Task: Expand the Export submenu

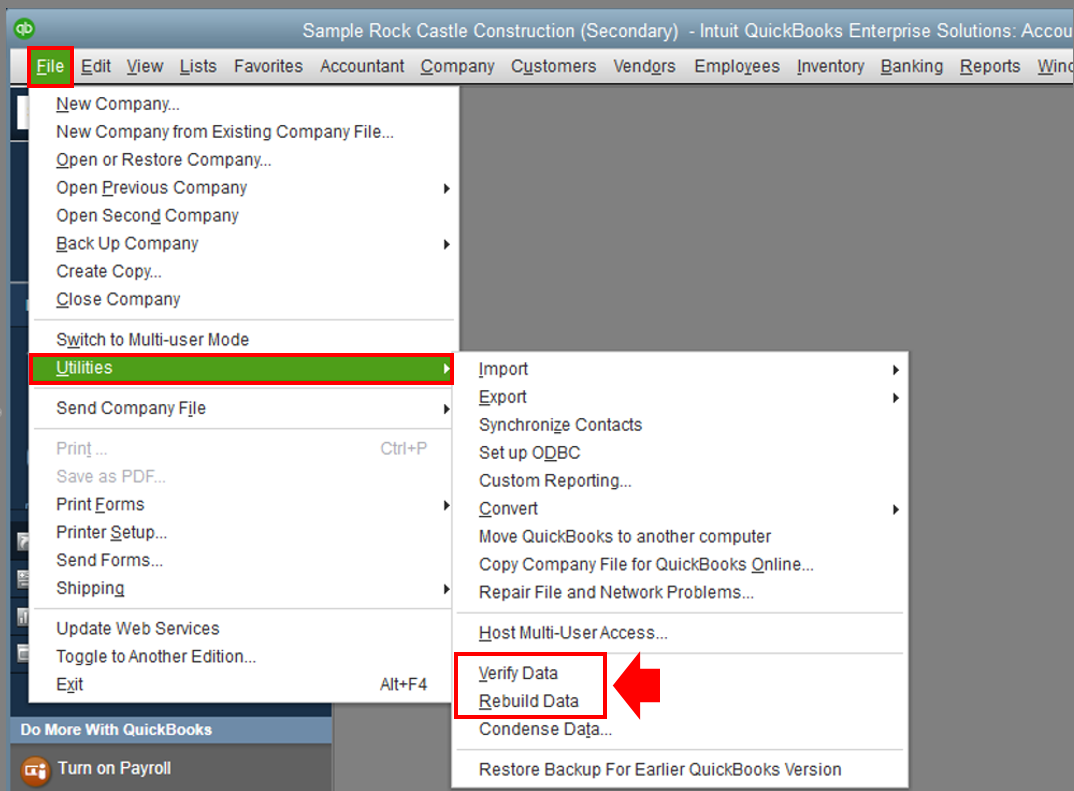Action: pos(681,397)
